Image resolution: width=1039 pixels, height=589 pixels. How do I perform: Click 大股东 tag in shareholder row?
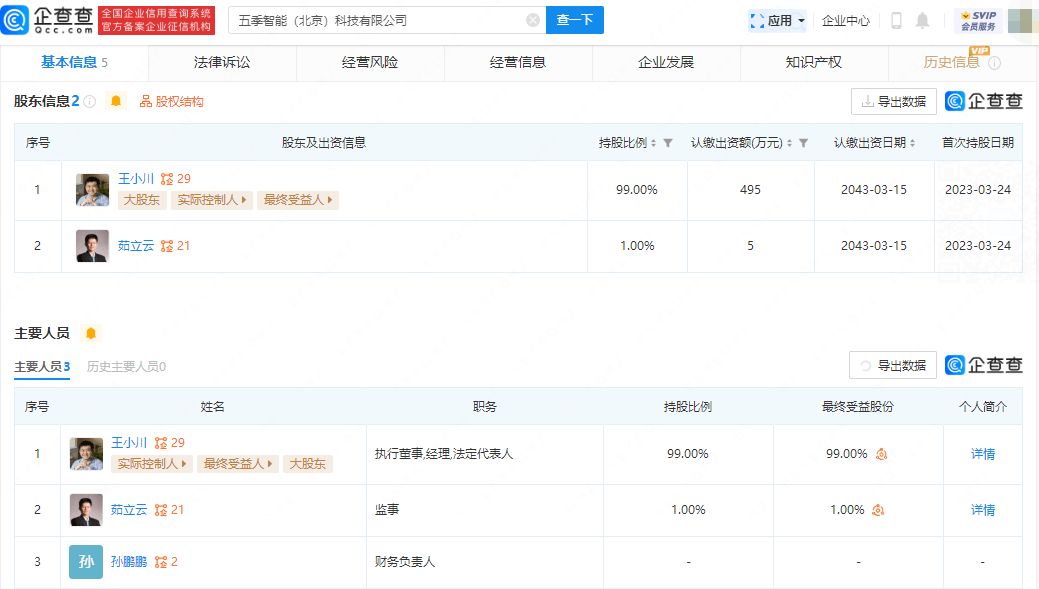click(x=142, y=200)
